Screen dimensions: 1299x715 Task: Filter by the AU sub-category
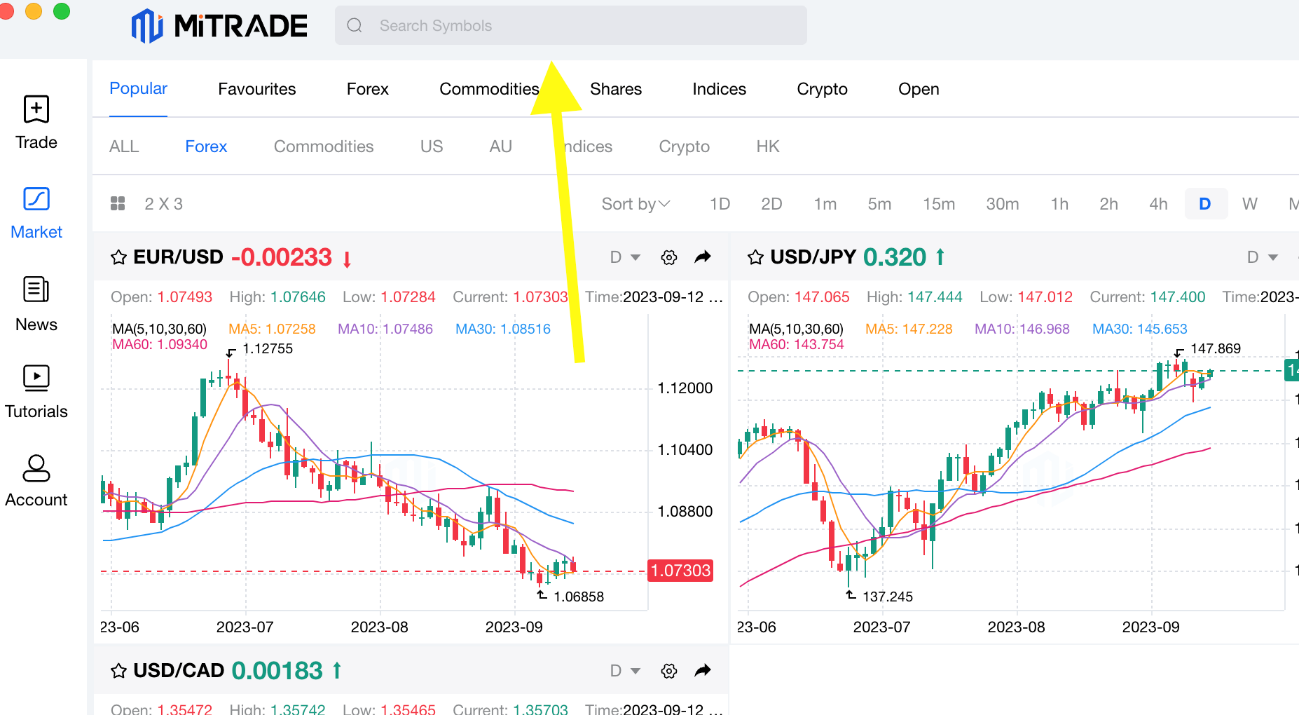(501, 146)
